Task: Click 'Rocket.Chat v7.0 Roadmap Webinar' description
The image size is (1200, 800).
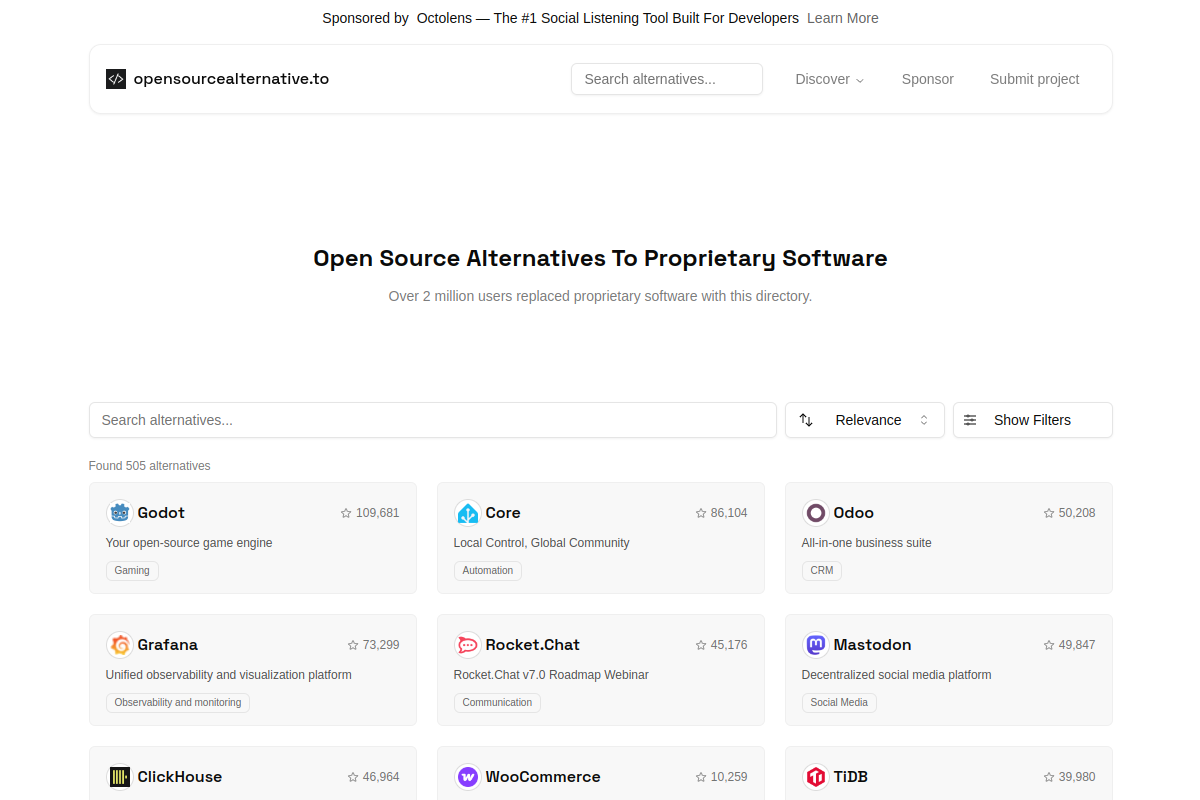Action: tap(552, 675)
